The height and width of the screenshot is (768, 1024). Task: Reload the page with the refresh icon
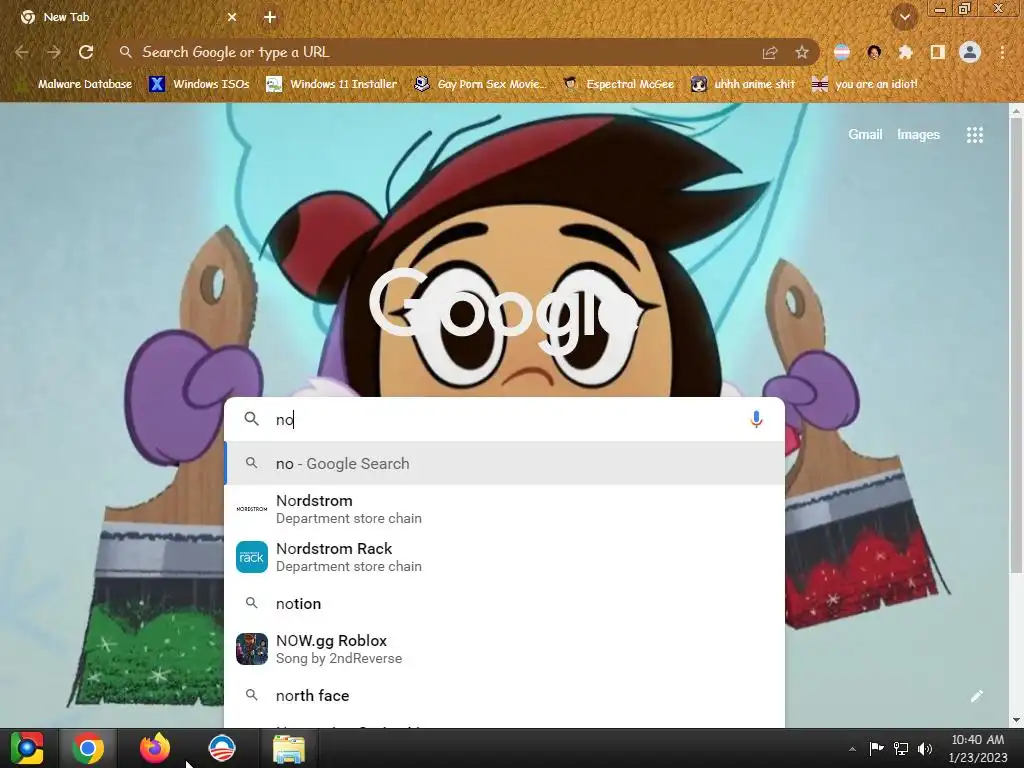point(86,52)
